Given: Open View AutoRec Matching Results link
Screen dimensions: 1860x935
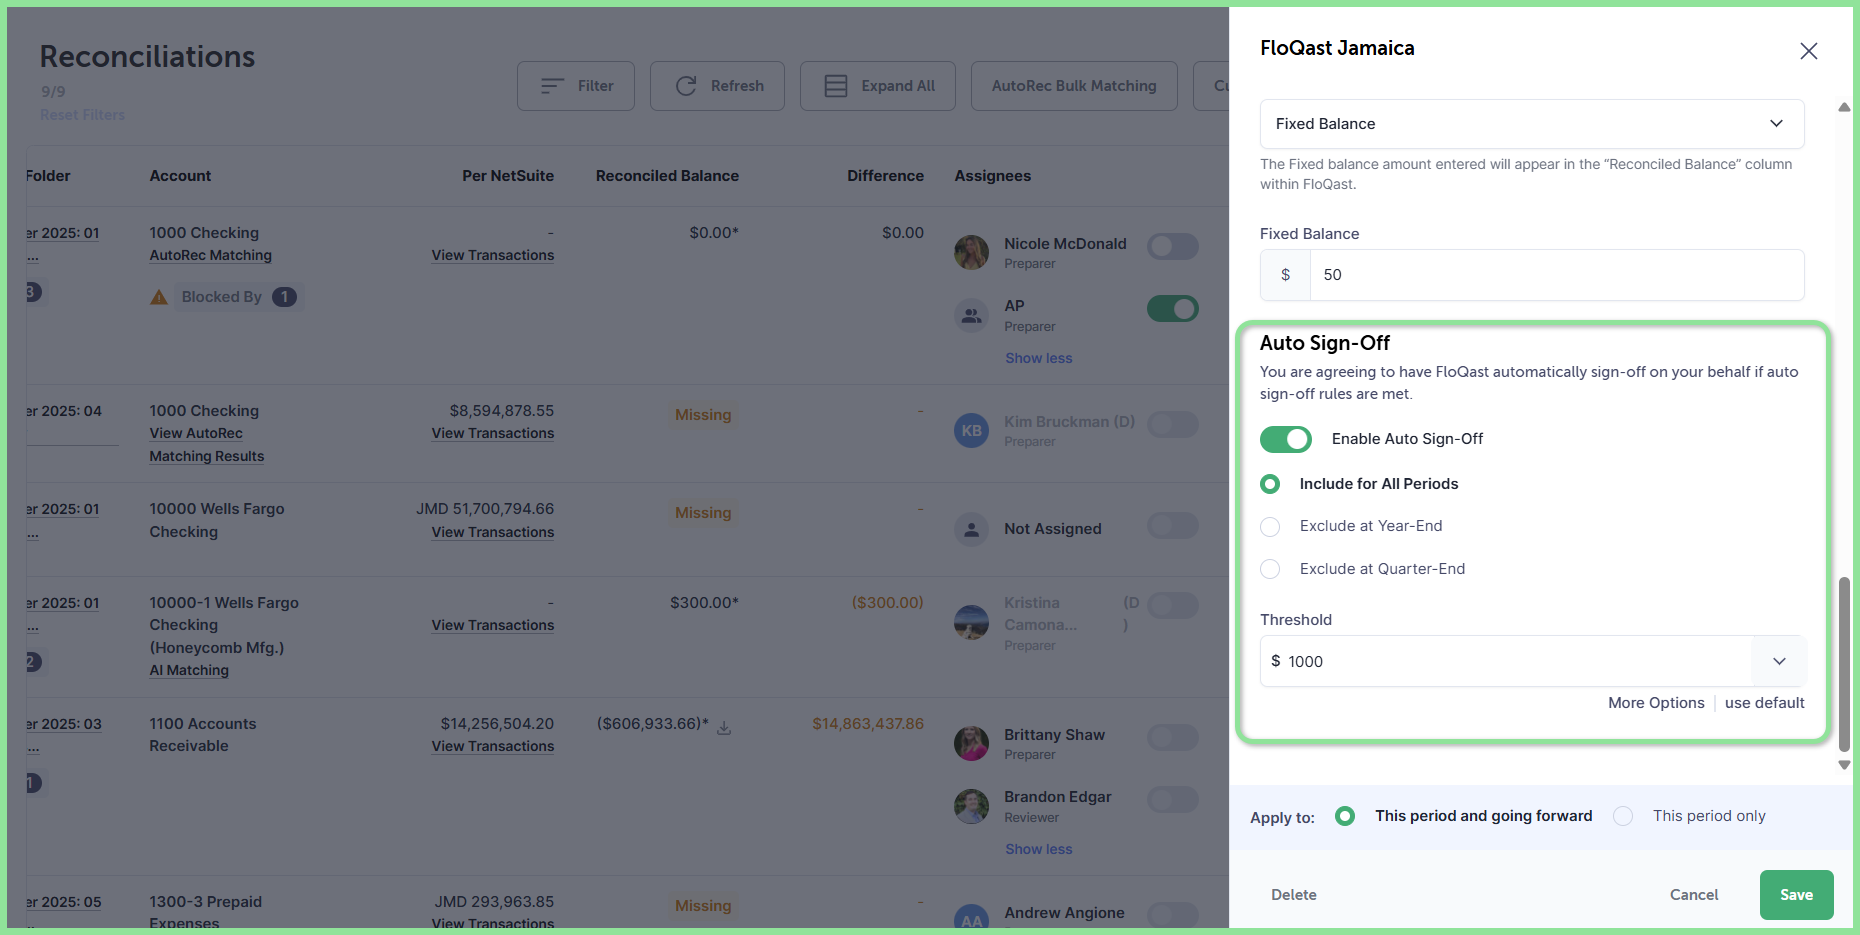Looking at the screenshot, I should click(207, 445).
